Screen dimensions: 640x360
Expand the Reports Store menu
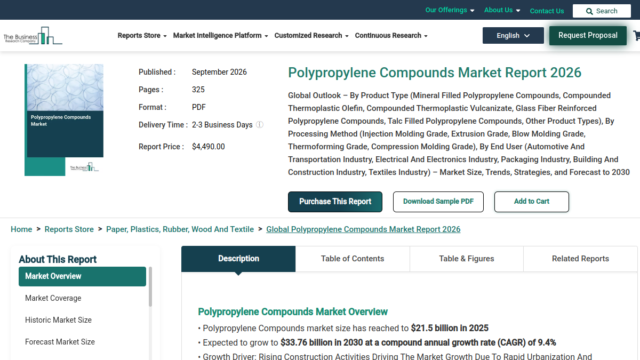pos(142,36)
